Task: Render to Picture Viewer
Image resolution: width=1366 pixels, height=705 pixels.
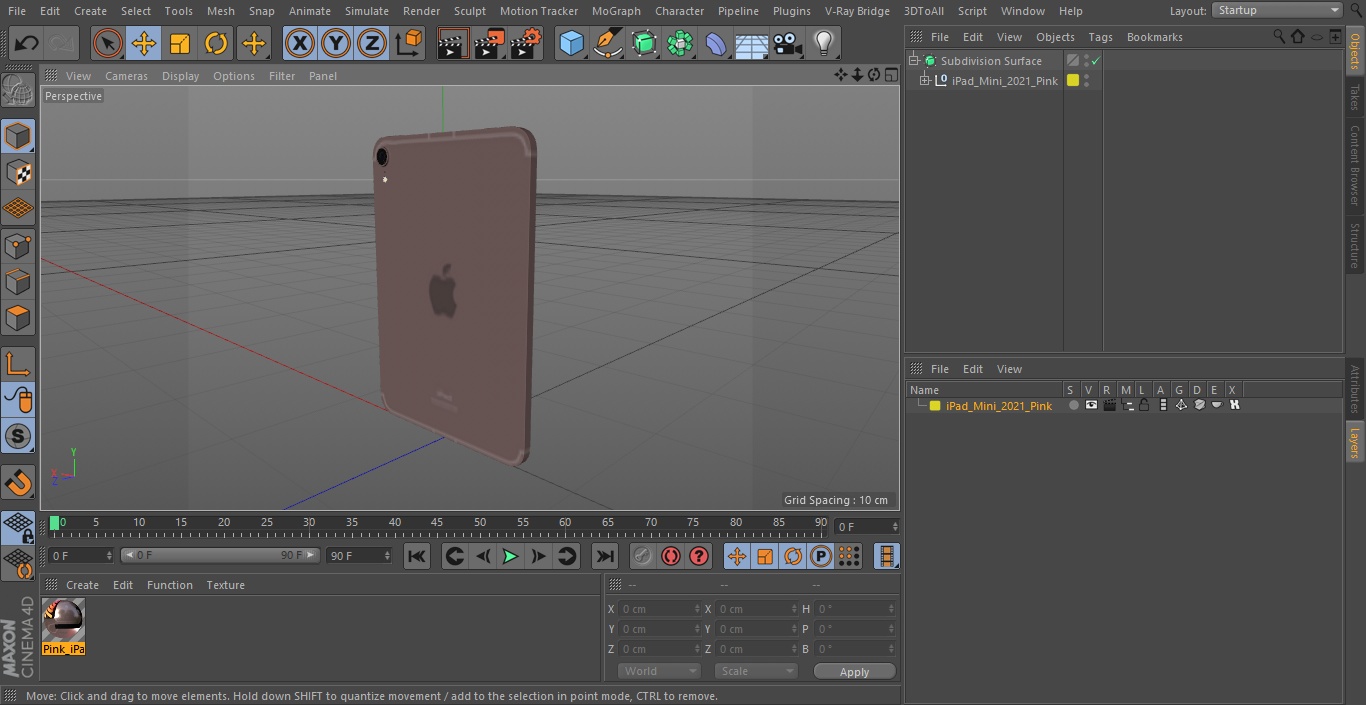Action: pos(490,43)
